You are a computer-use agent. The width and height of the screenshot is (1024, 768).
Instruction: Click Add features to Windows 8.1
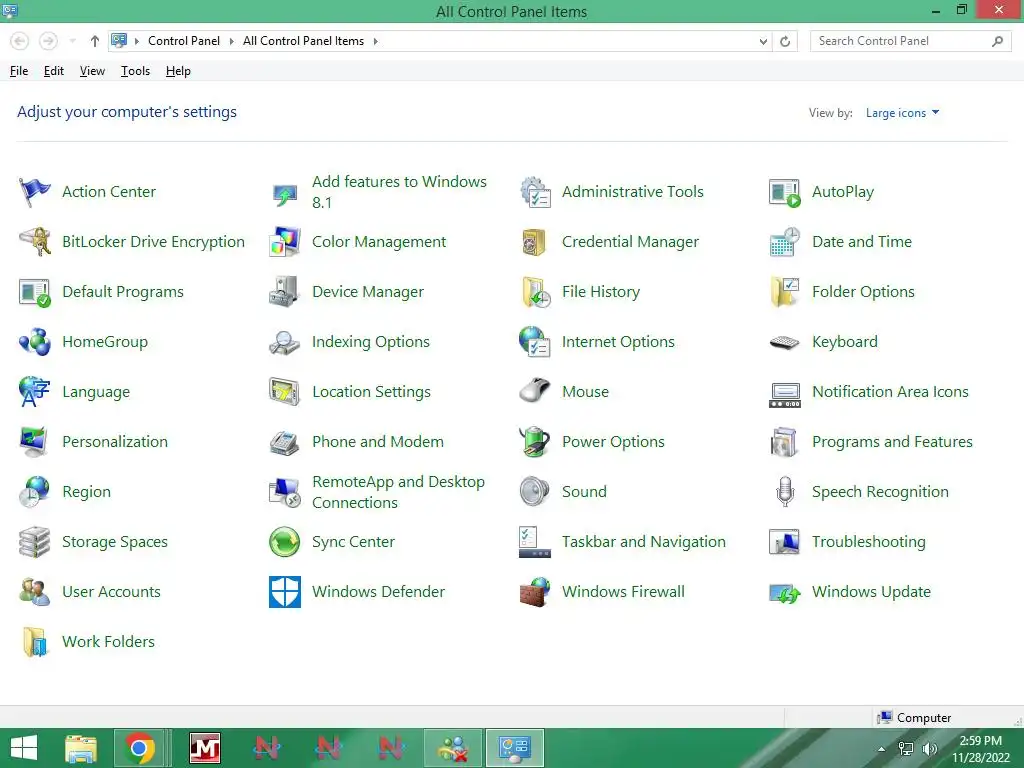(399, 192)
